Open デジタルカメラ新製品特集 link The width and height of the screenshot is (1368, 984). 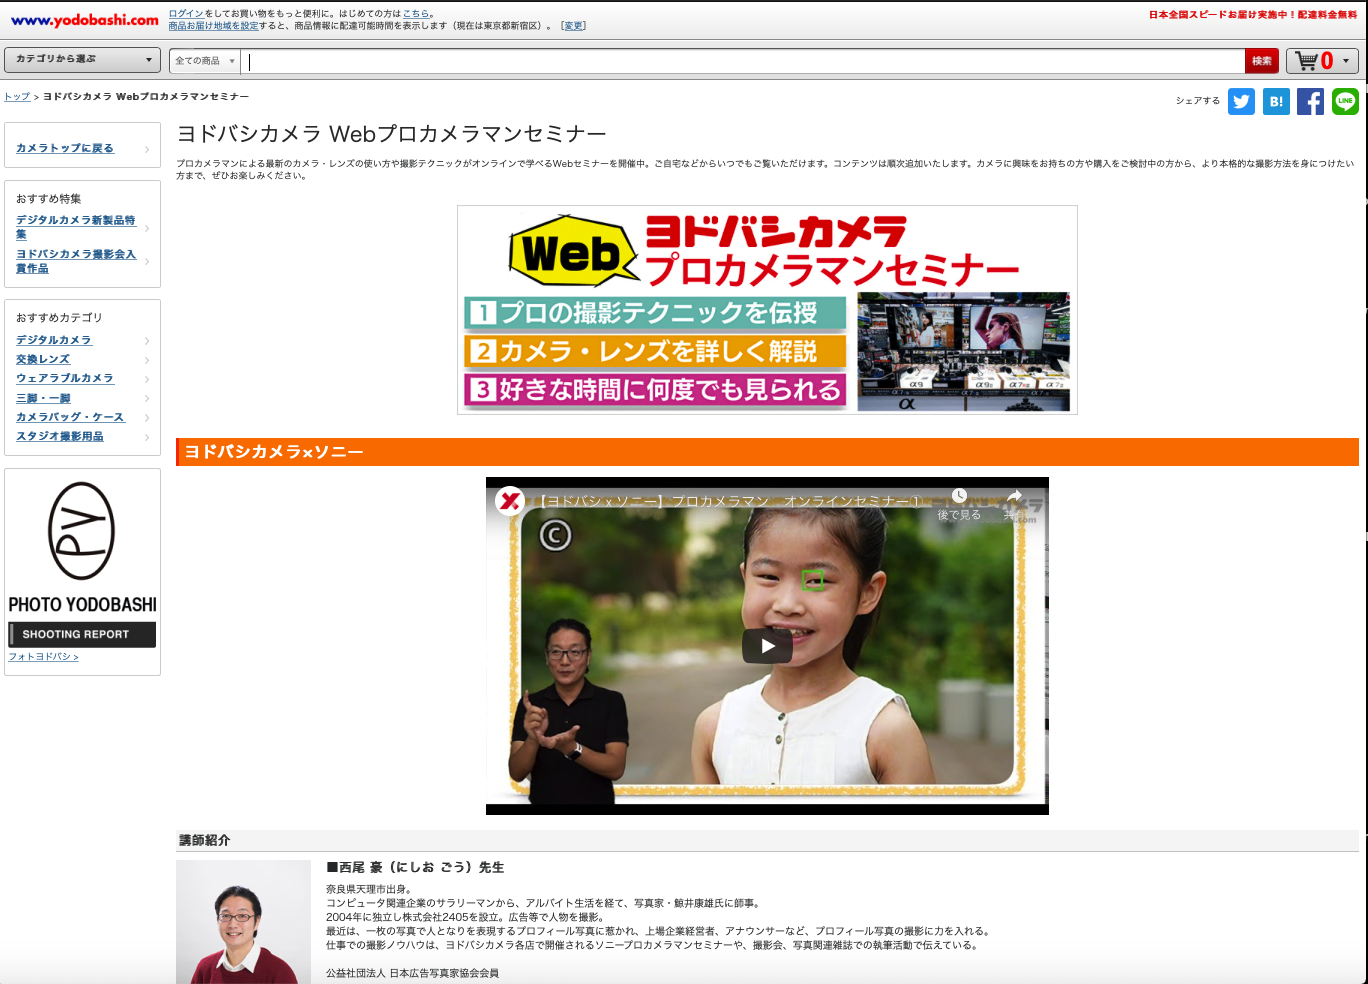tap(75, 227)
